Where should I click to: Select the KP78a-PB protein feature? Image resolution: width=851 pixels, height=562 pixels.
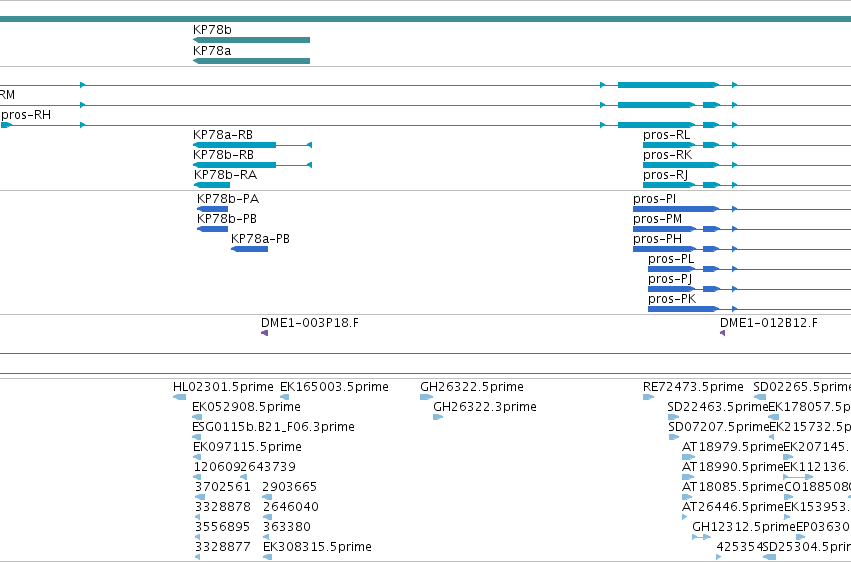(249, 249)
